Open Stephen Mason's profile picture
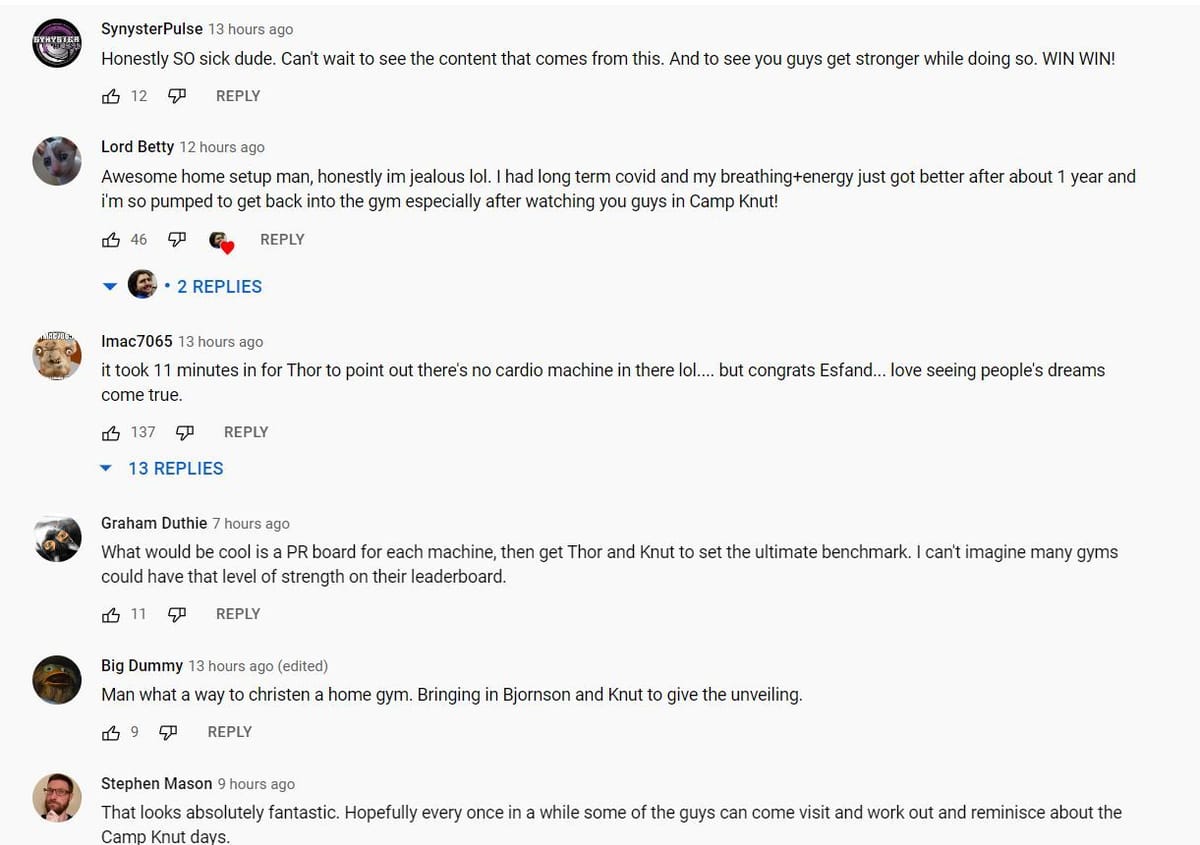The height and width of the screenshot is (845, 1200). pyautogui.click(x=57, y=797)
